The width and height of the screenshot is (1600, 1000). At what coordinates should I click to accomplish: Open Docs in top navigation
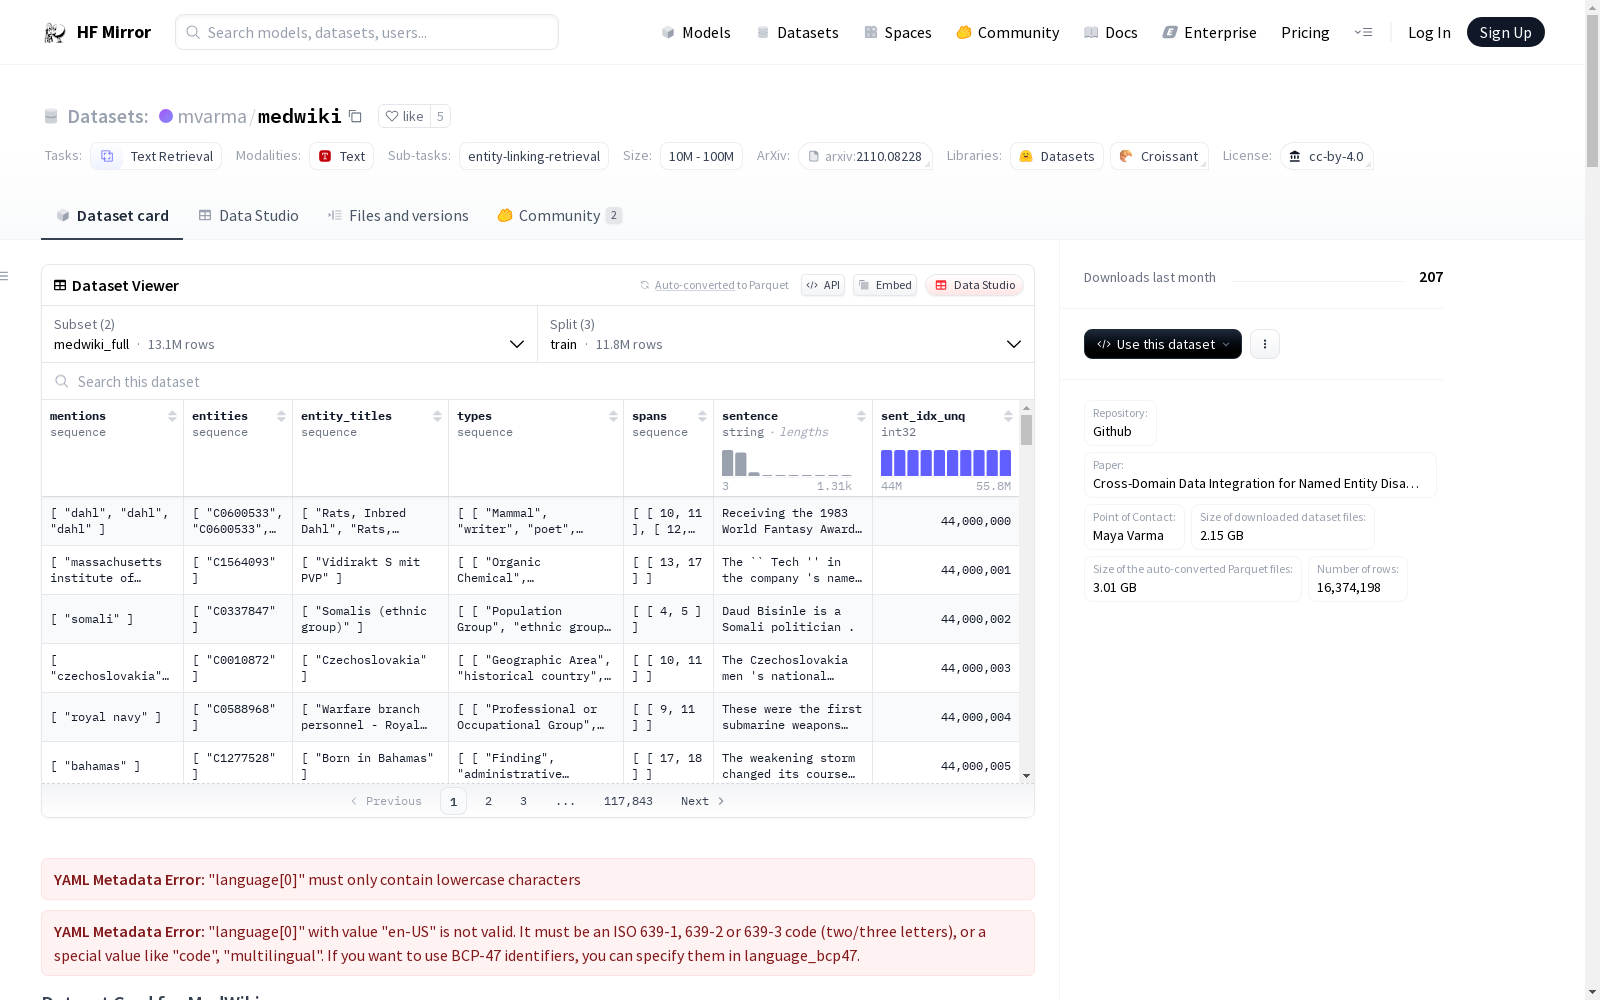click(1111, 33)
